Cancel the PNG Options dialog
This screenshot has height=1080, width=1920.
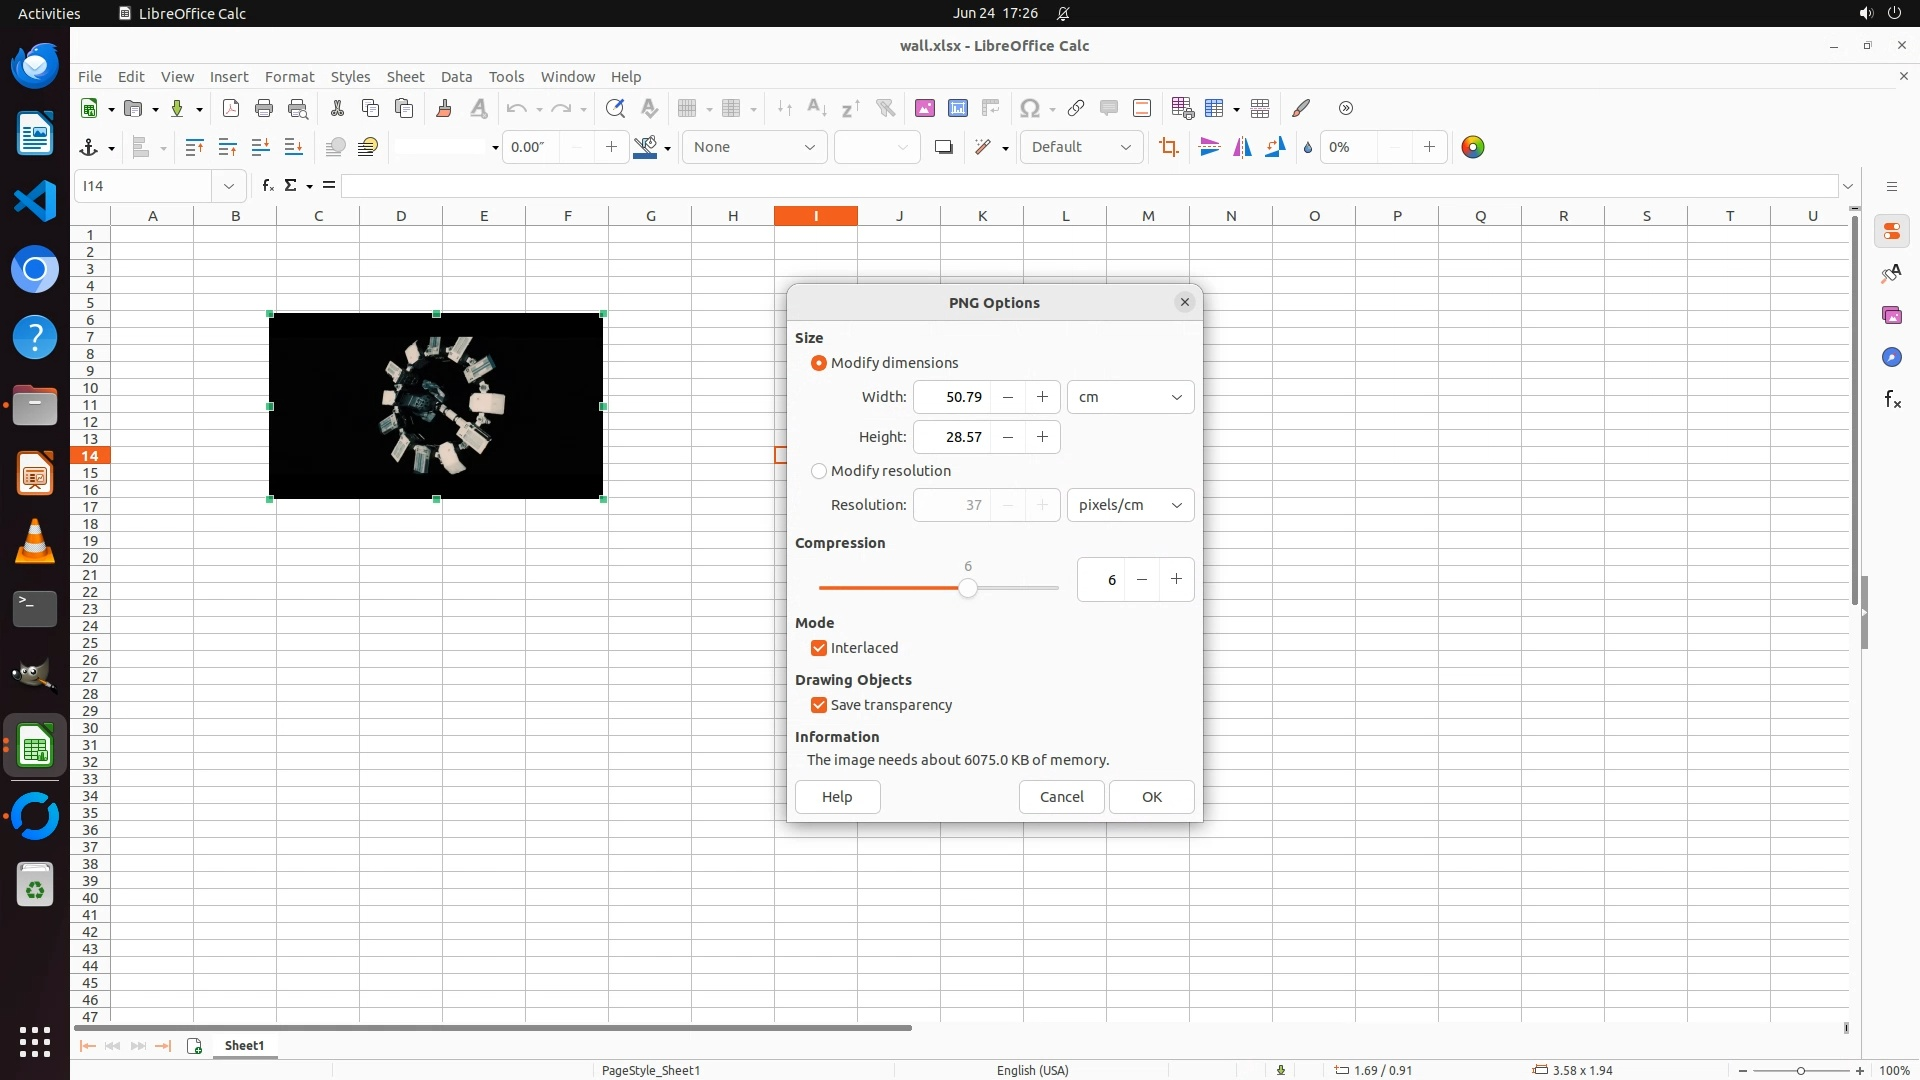coord(1061,797)
